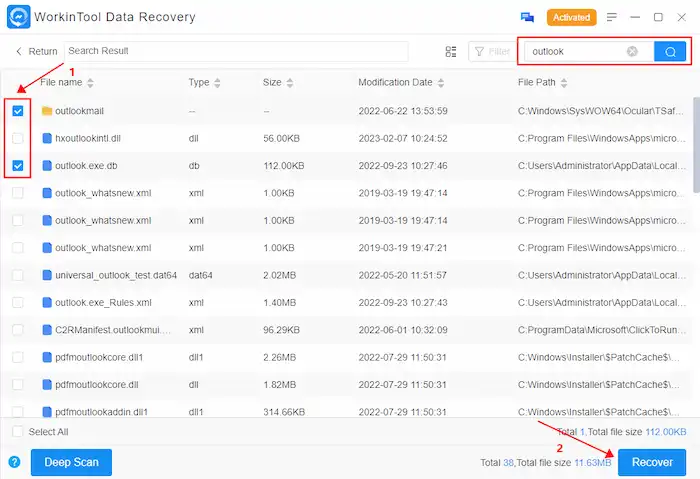Open the feedback chat icon
Screen dimensions: 700x479
528,17
